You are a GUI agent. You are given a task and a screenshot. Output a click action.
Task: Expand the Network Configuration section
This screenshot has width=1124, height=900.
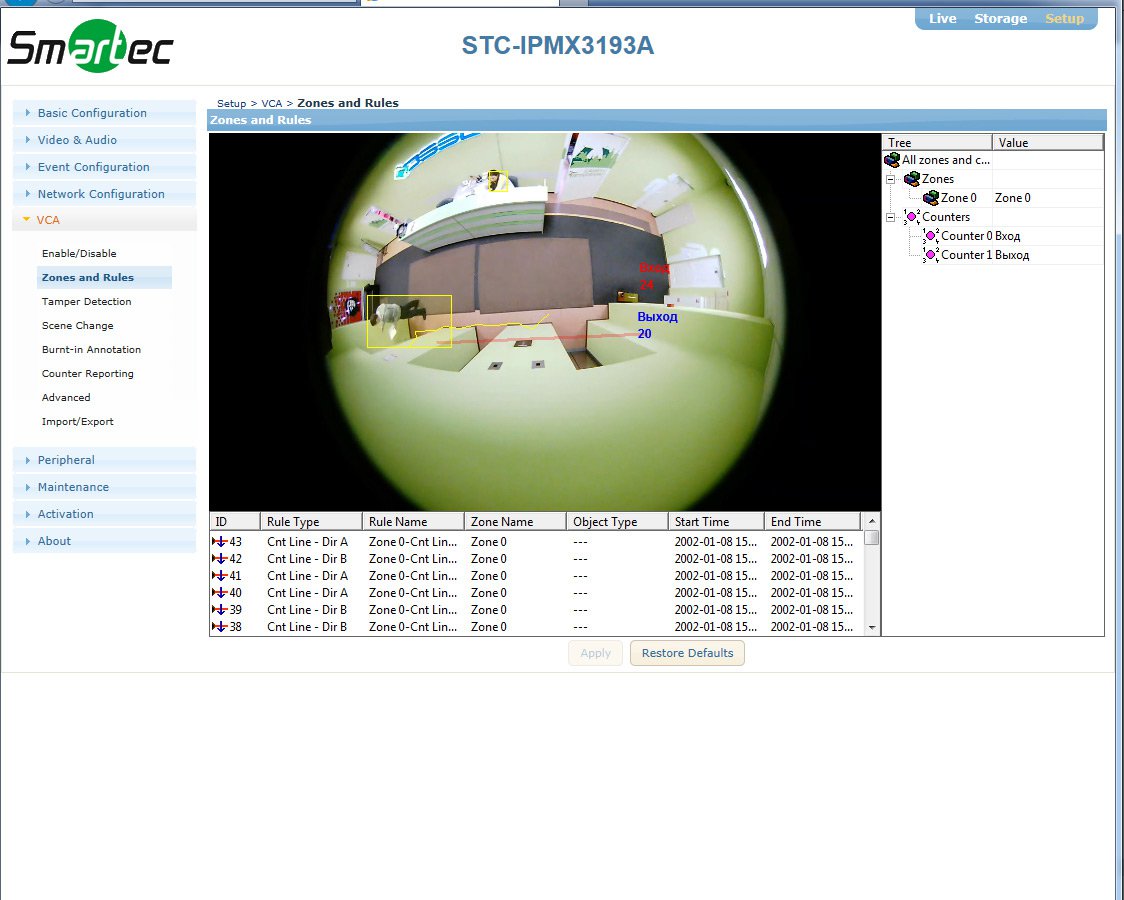click(101, 194)
